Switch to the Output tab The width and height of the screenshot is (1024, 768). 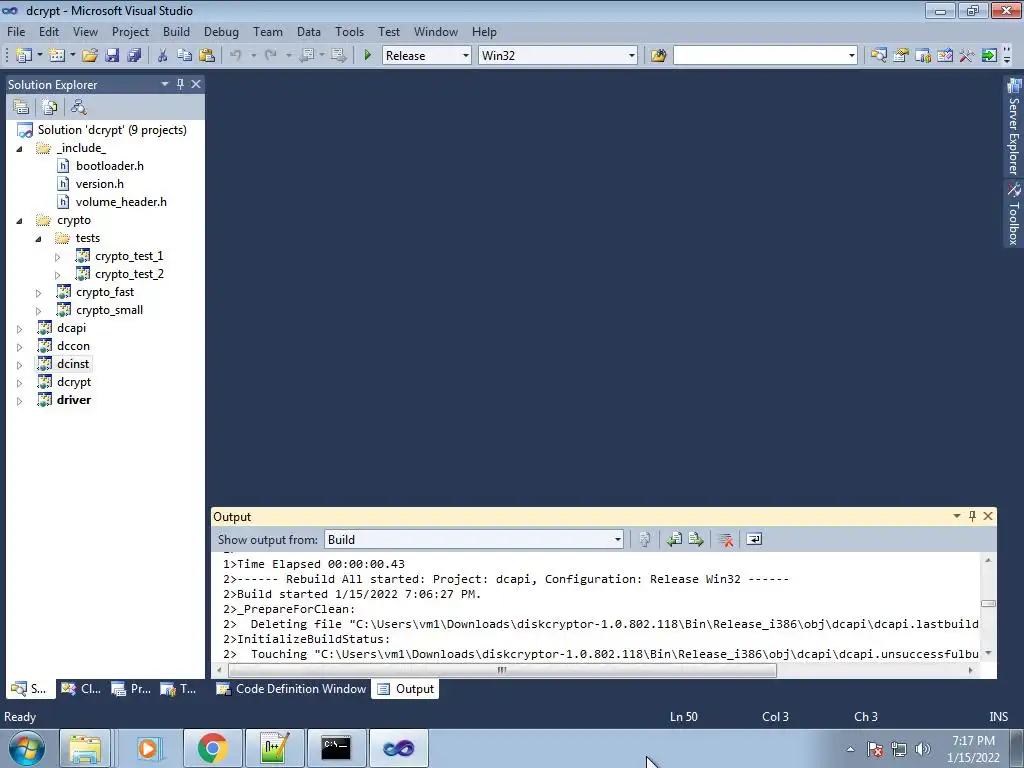[x=406, y=688]
